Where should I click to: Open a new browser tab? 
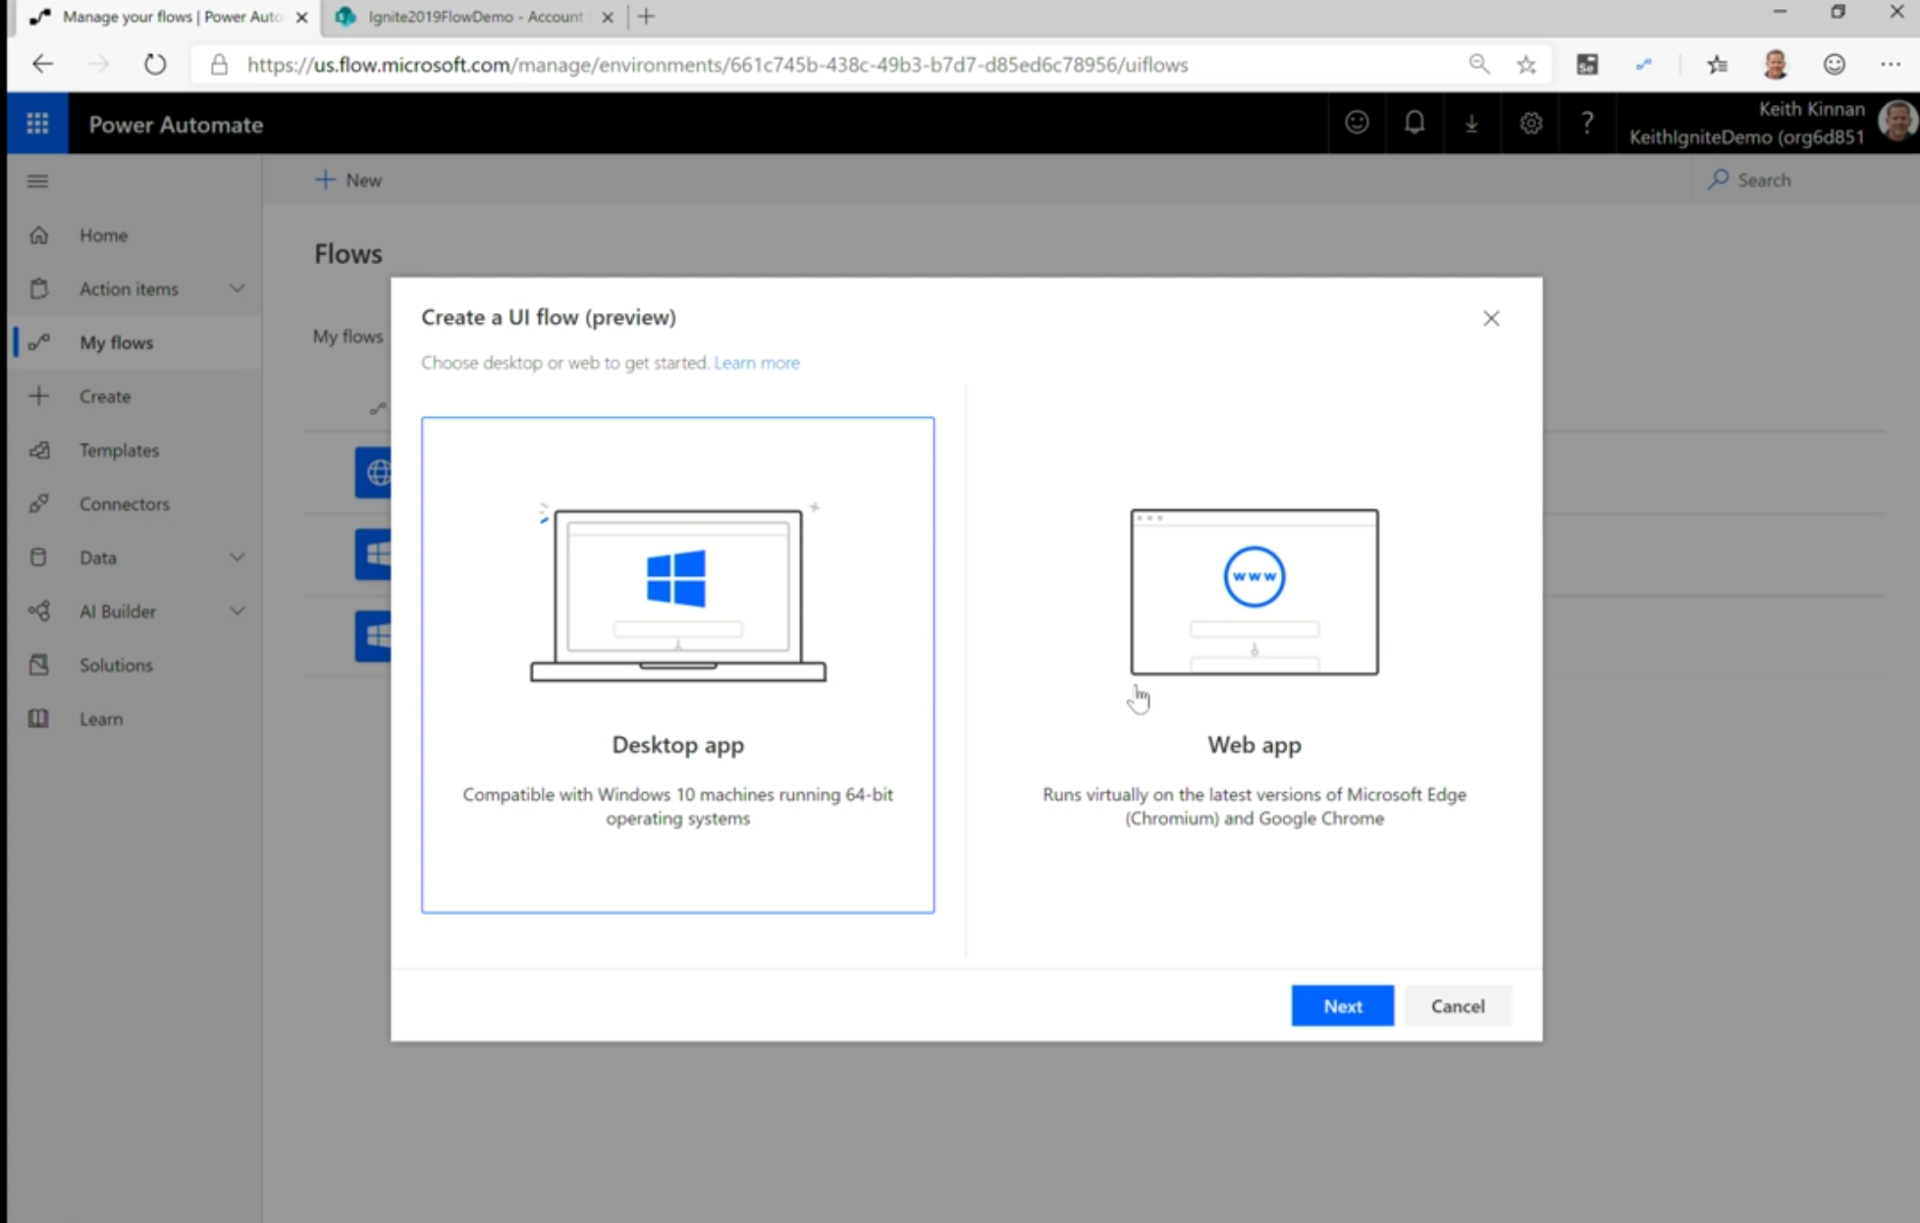(646, 16)
